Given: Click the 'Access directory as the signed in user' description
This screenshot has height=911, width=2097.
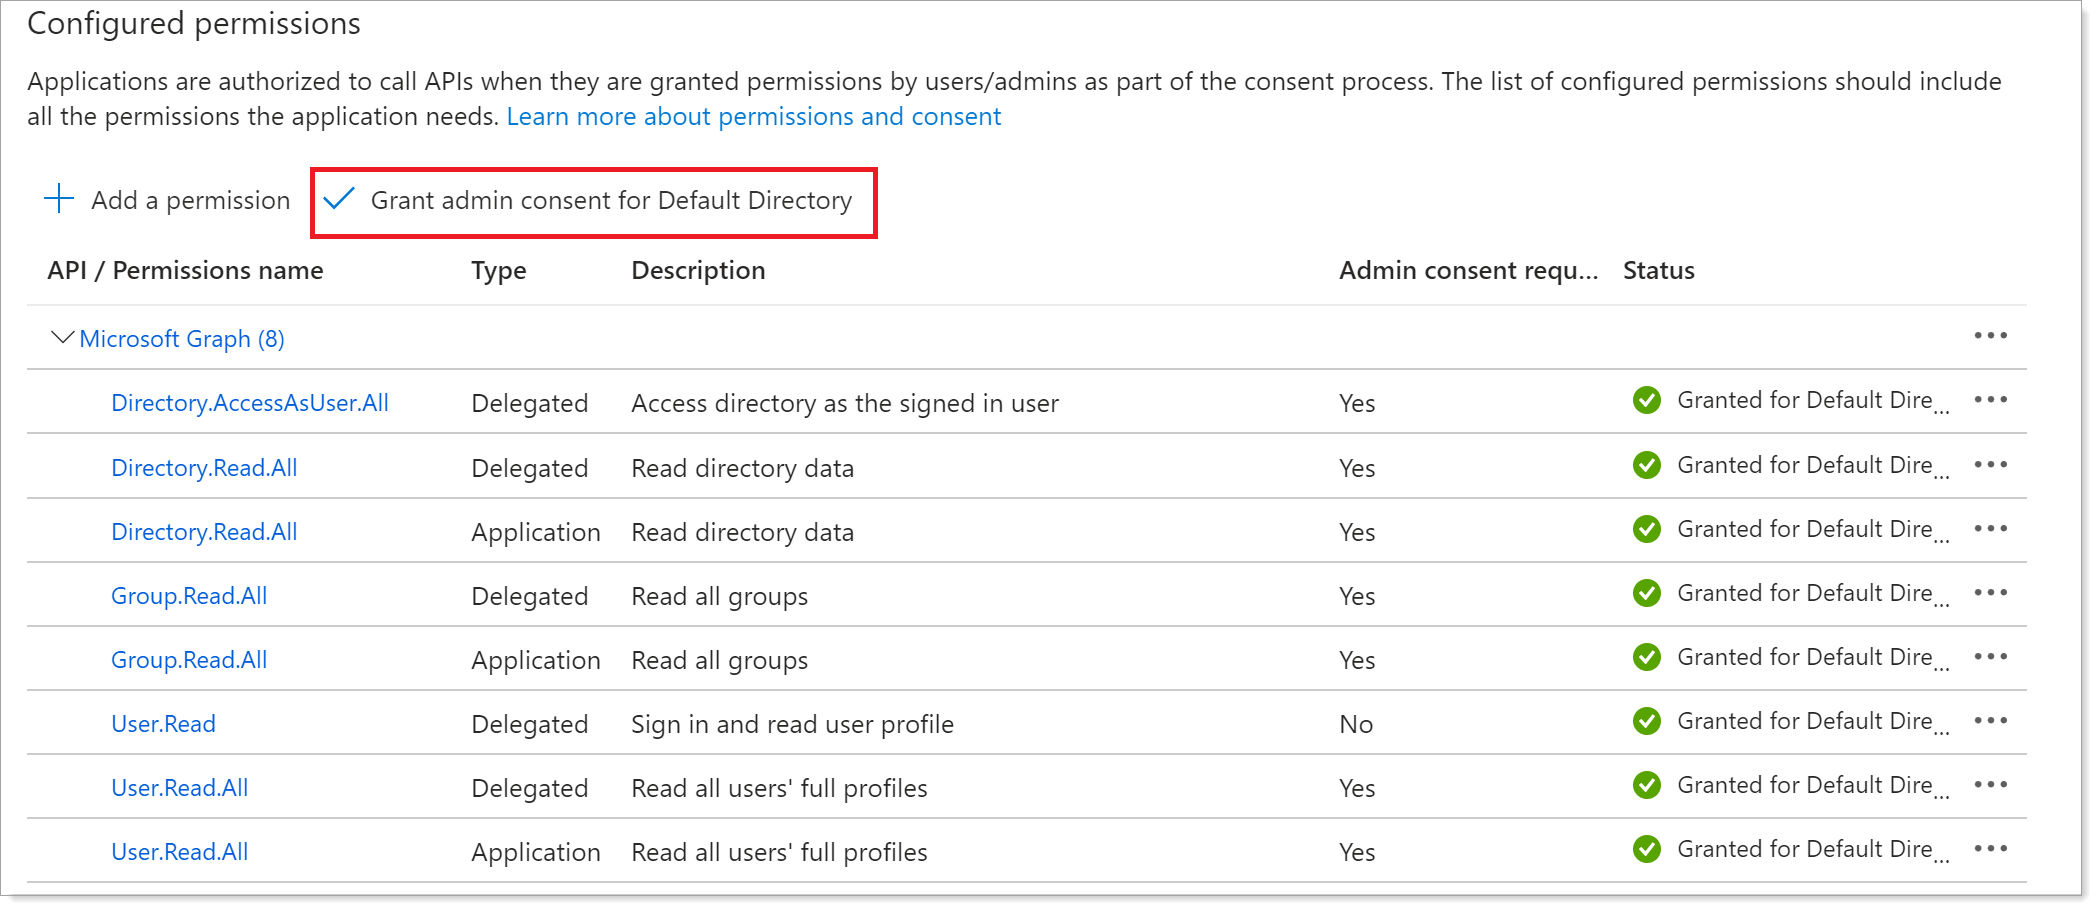Looking at the screenshot, I should point(845,403).
